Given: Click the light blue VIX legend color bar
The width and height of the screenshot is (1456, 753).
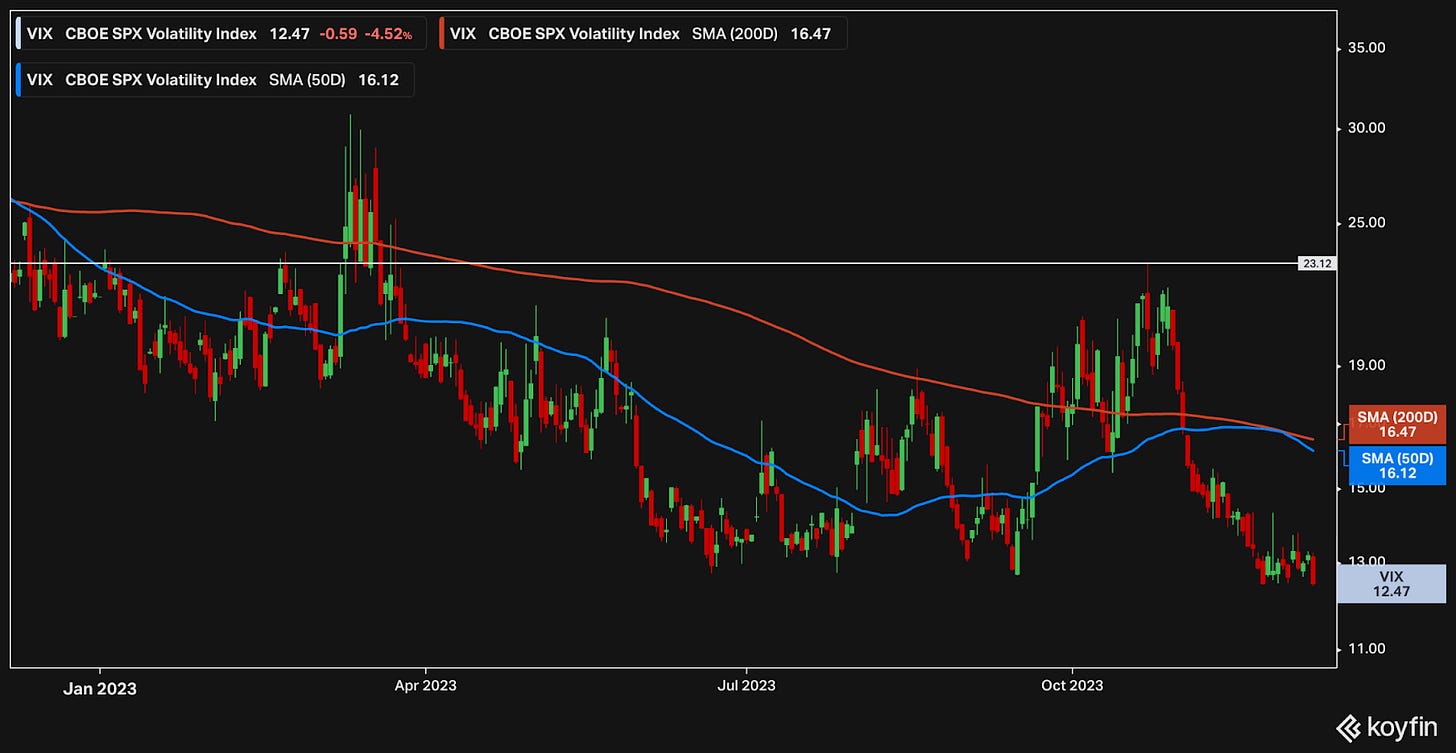Looking at the screenshot, I should click(20, 33).
